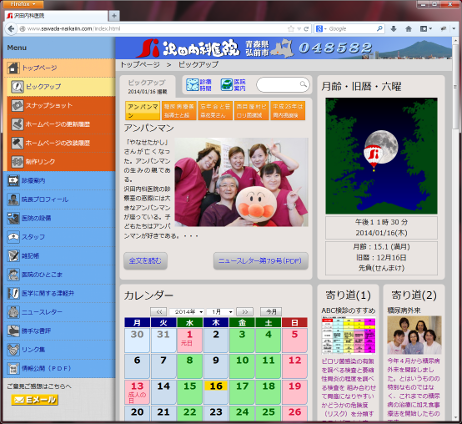Select the 沢田内科医院 browser tab
The width and height of the screenshot is (462, 424).
pos(56,16)
